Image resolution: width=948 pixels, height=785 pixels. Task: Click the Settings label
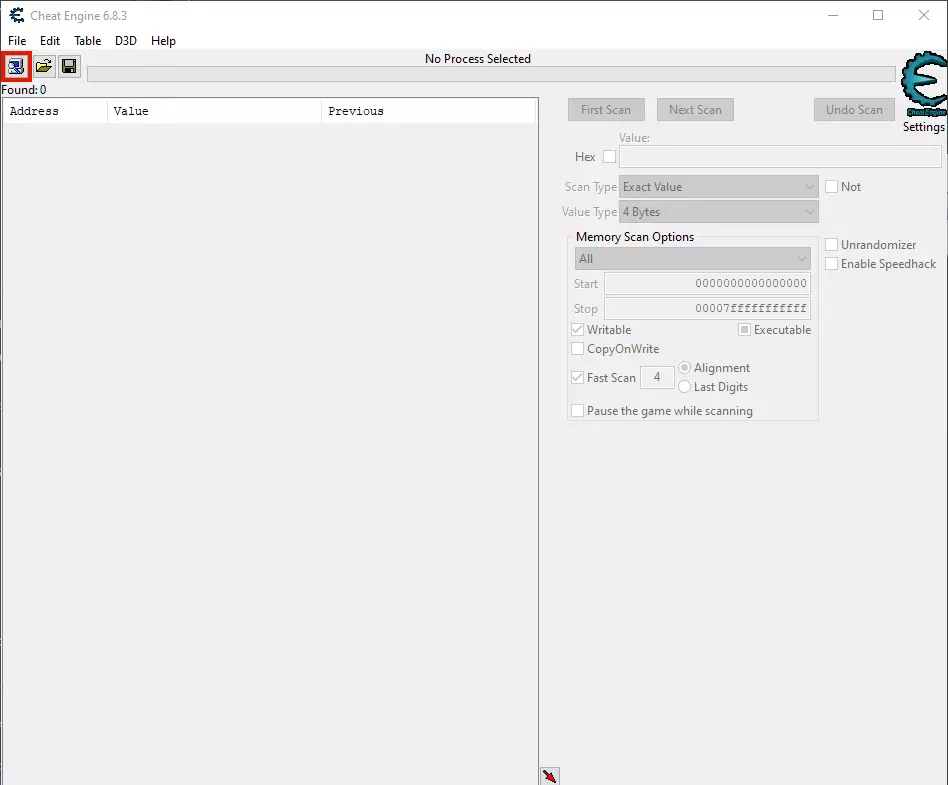click(x=923, y=127)
